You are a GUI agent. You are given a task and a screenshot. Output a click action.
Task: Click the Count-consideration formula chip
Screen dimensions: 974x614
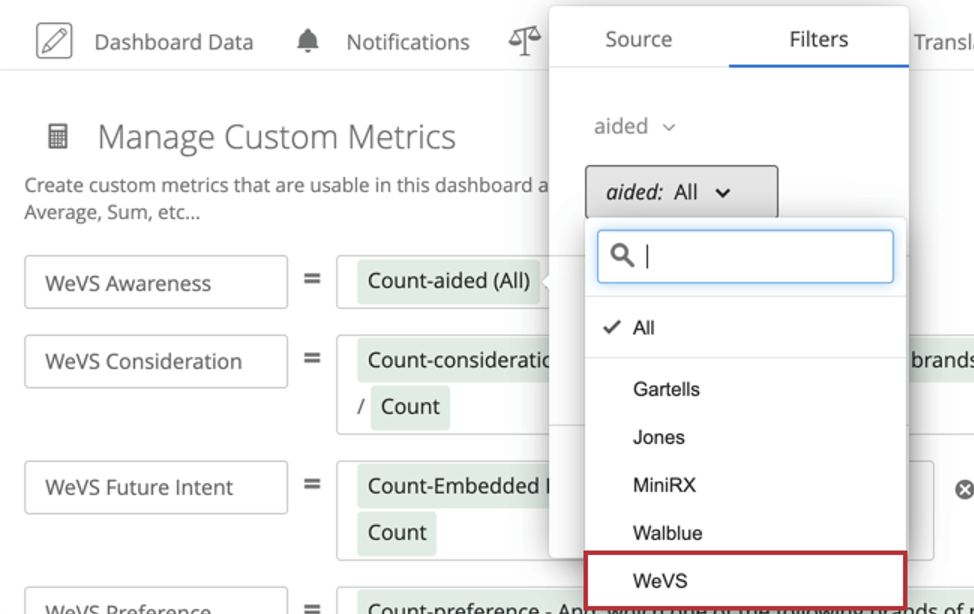[x=450, y=361]
